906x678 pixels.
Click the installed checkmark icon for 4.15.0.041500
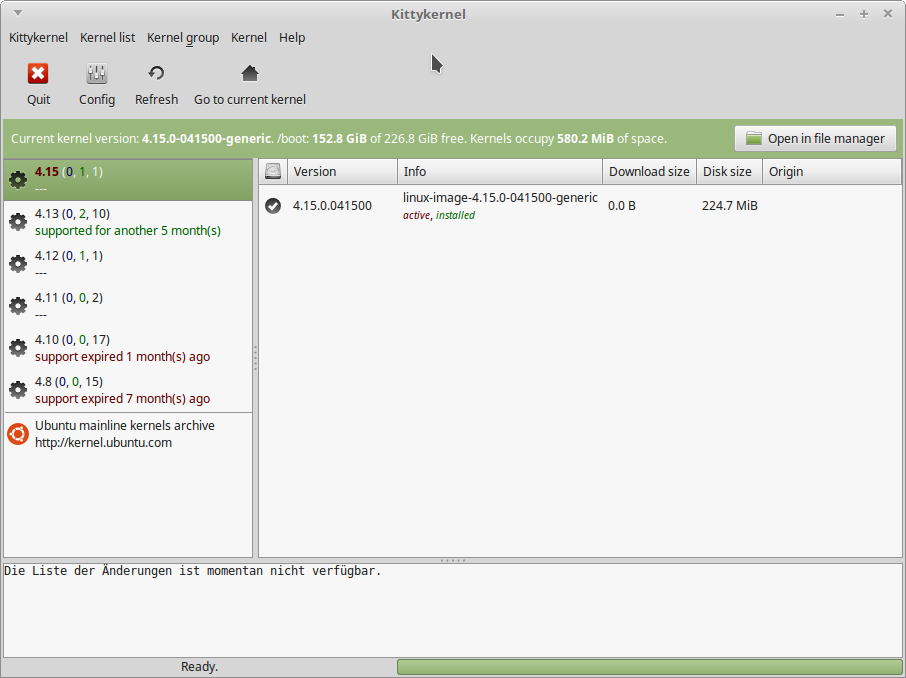(x=273, y=205)
